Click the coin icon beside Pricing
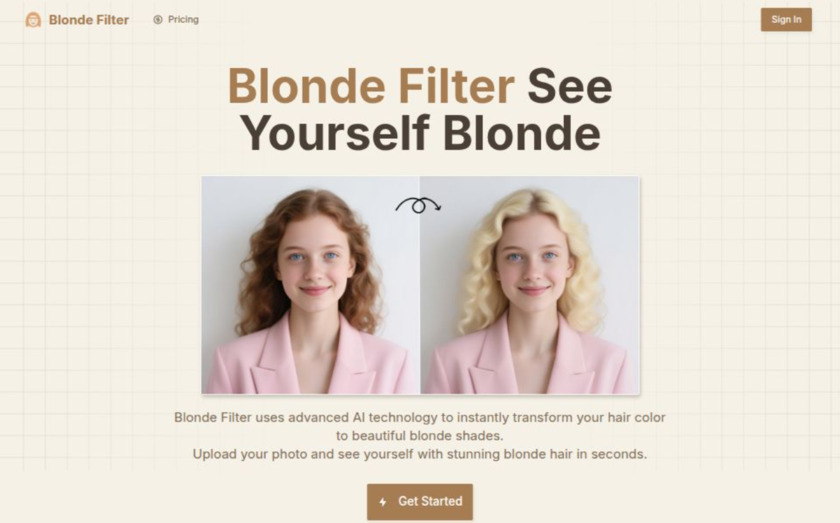The width and height of the screenshot is (840, 523). point(158,20)
